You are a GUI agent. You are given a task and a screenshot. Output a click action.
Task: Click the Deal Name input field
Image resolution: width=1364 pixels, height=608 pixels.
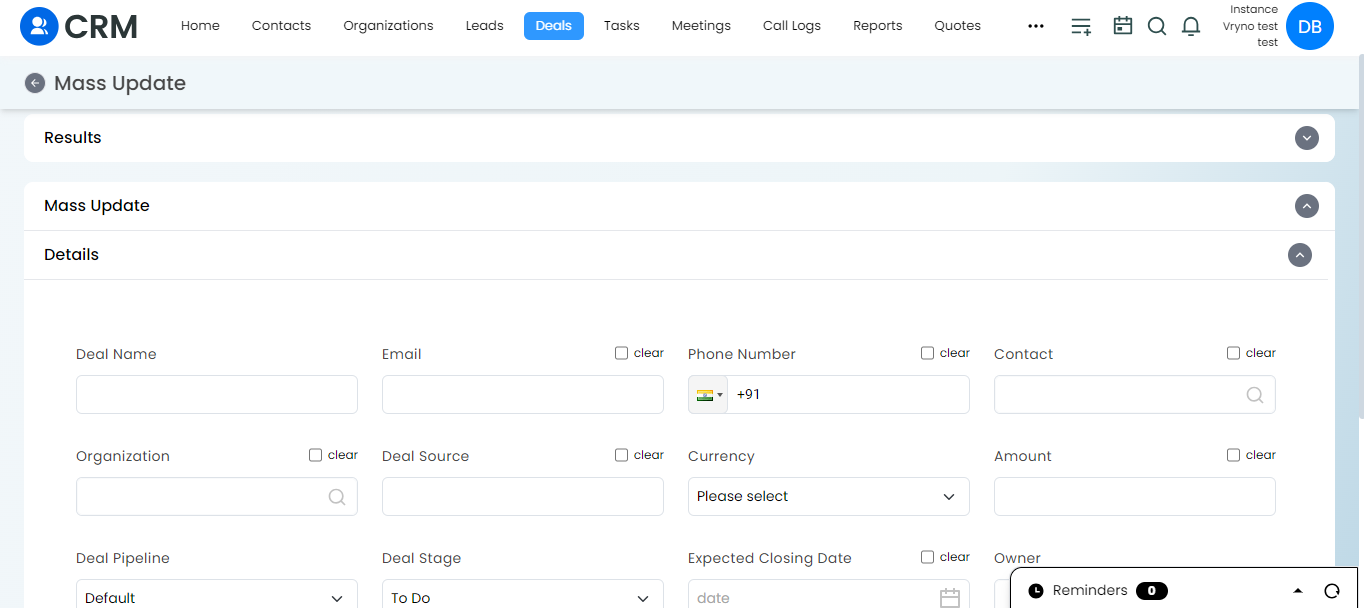point(217,395)
